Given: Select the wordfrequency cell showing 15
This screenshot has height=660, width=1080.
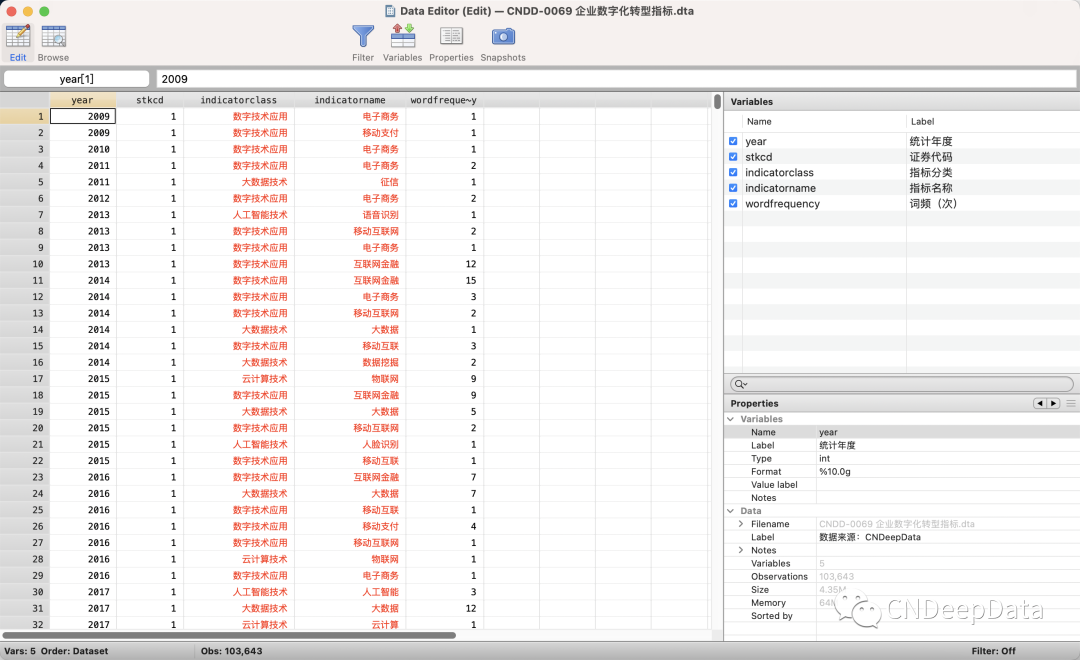Looking at the screenshot, I should (444, 280).
